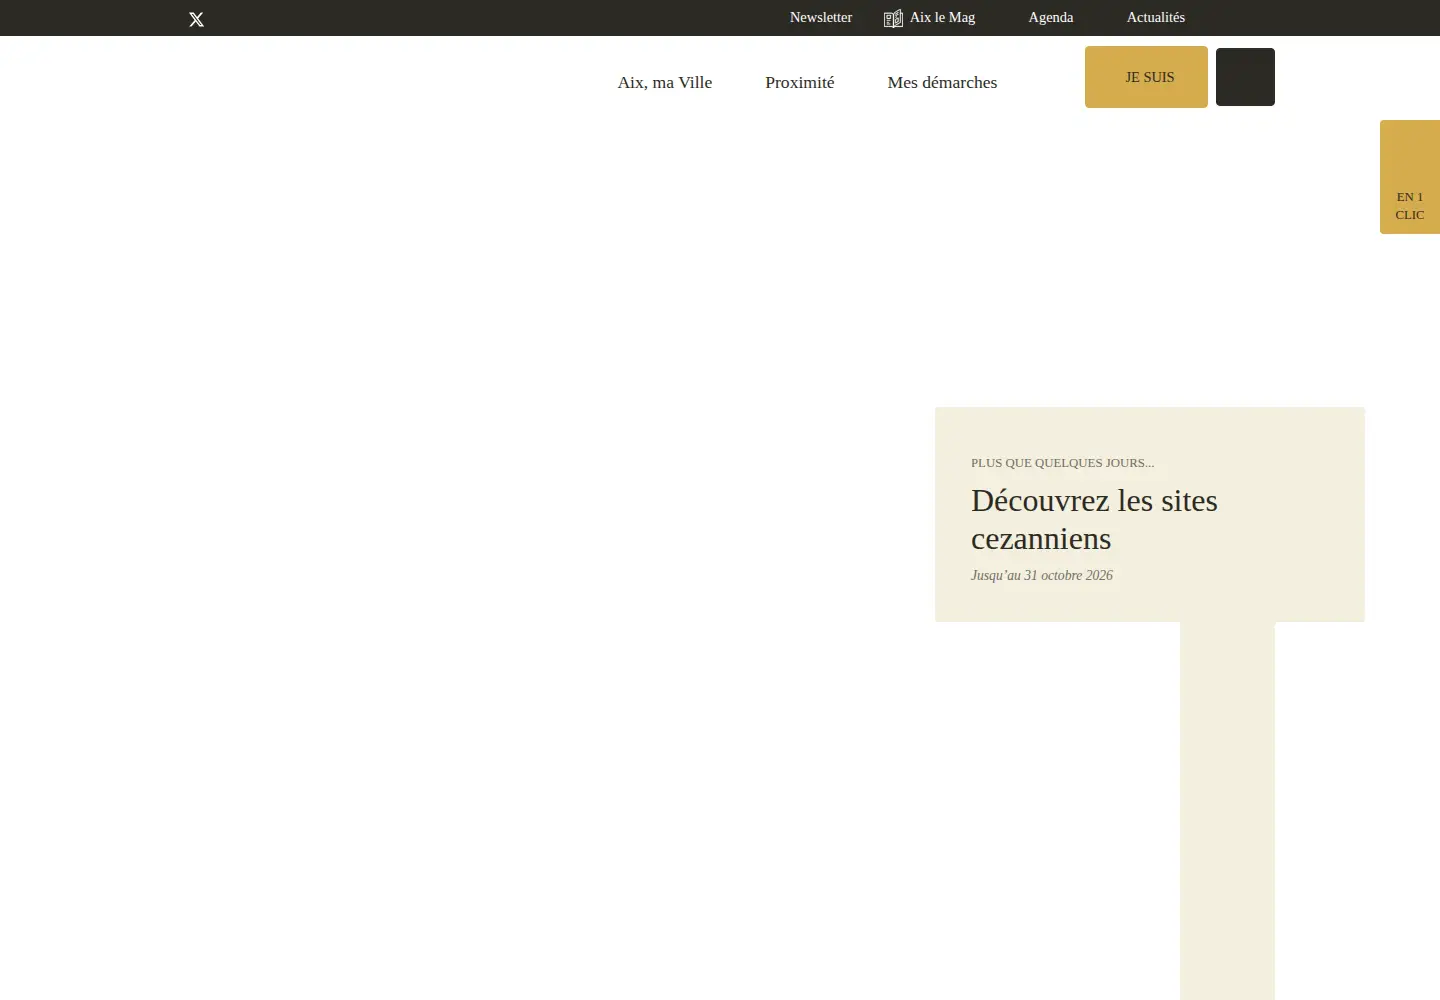Open the EN 1 CLIC side tab
This screenshot has height=1000, width=1440.
pyautogui.click(x=1410, y=177)
